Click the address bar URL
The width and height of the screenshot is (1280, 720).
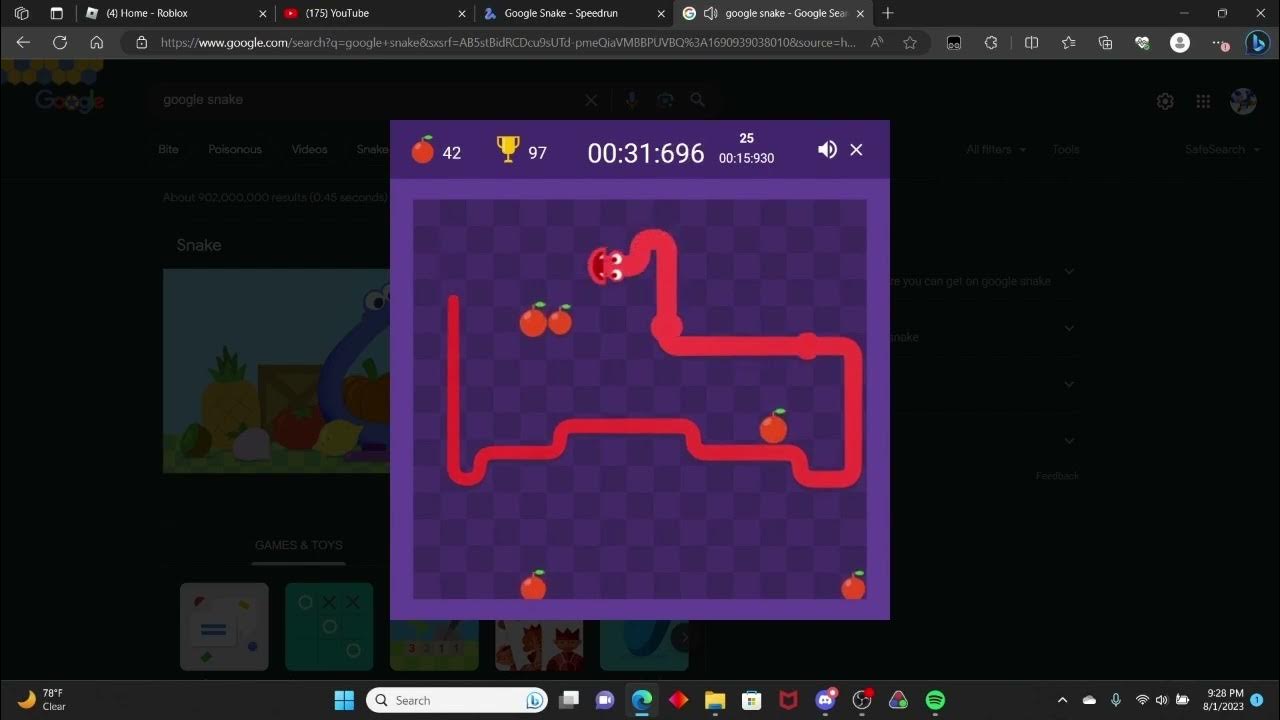coord(508,43)
